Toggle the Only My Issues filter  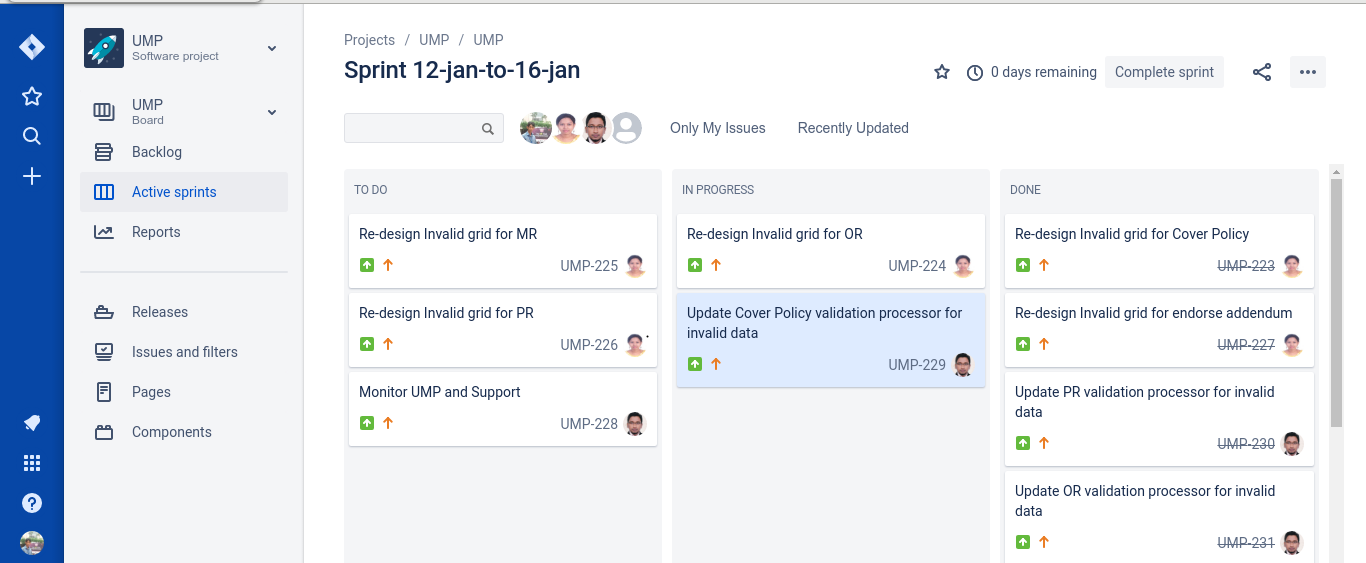(x=718, y=128)
